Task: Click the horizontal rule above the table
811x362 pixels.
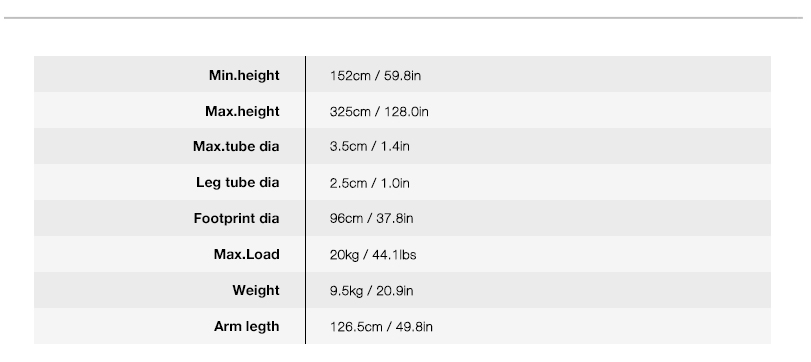Action: [x=403, y=18]
